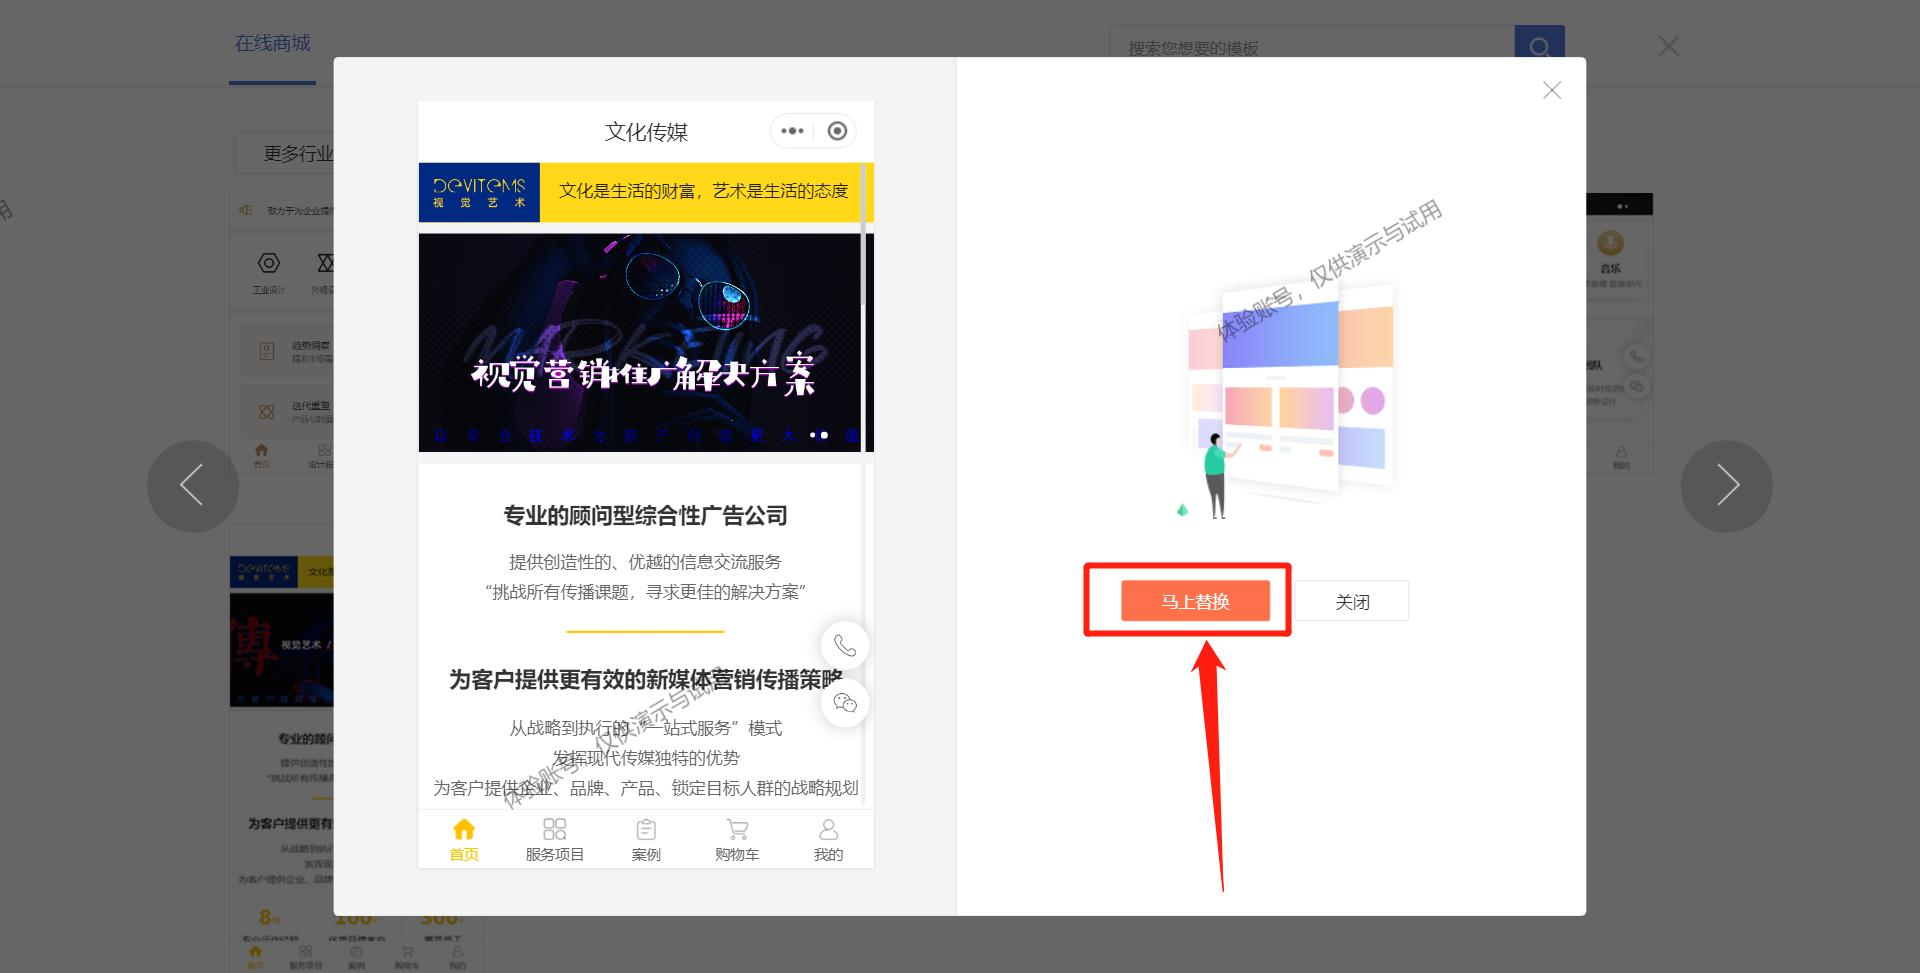
Task: Select the 首页 home icon in bottom navigation
Action: (x=463, y=838)
